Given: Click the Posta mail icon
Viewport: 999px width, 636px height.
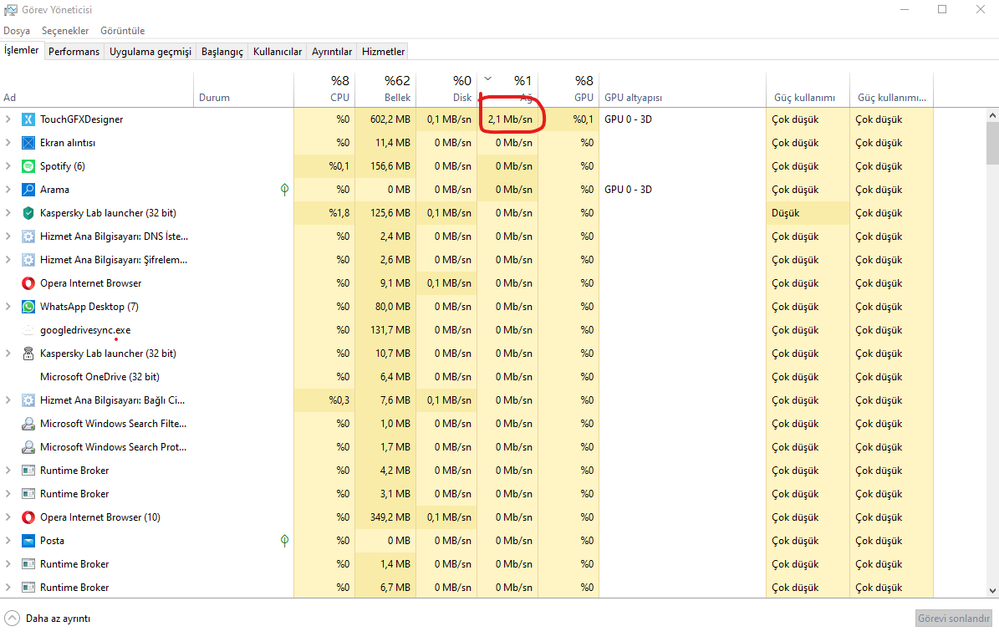Looking at the screenshot, I should coord(28,540).
